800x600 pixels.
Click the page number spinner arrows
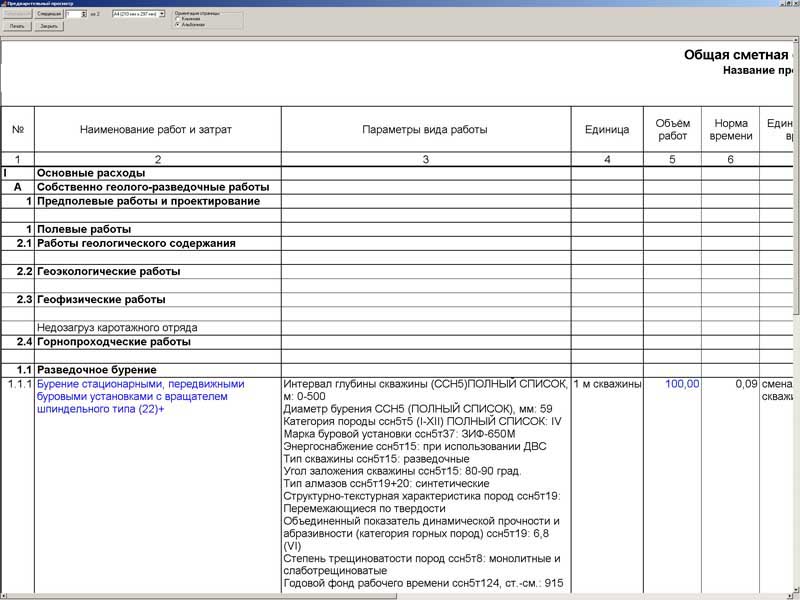[x=84, y=14]
